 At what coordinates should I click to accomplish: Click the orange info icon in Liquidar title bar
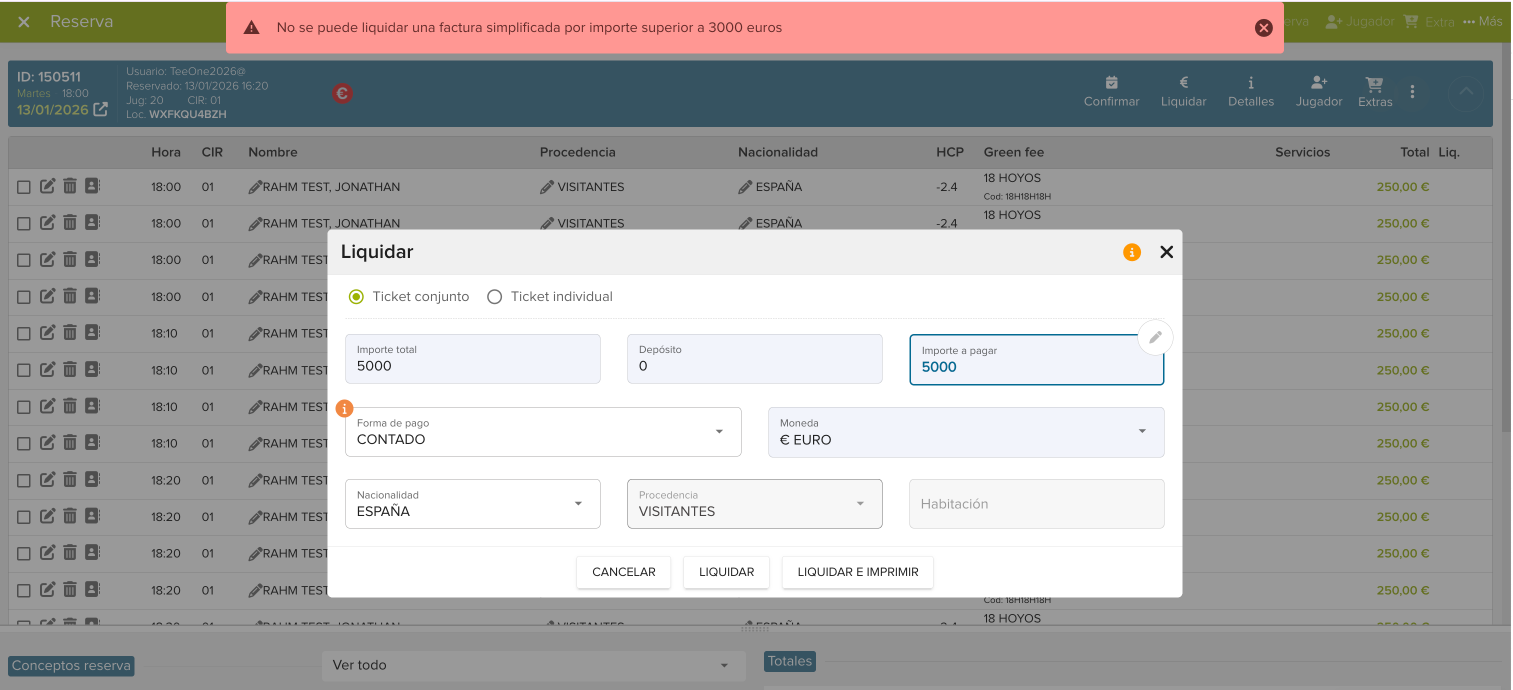(1132, 252)
